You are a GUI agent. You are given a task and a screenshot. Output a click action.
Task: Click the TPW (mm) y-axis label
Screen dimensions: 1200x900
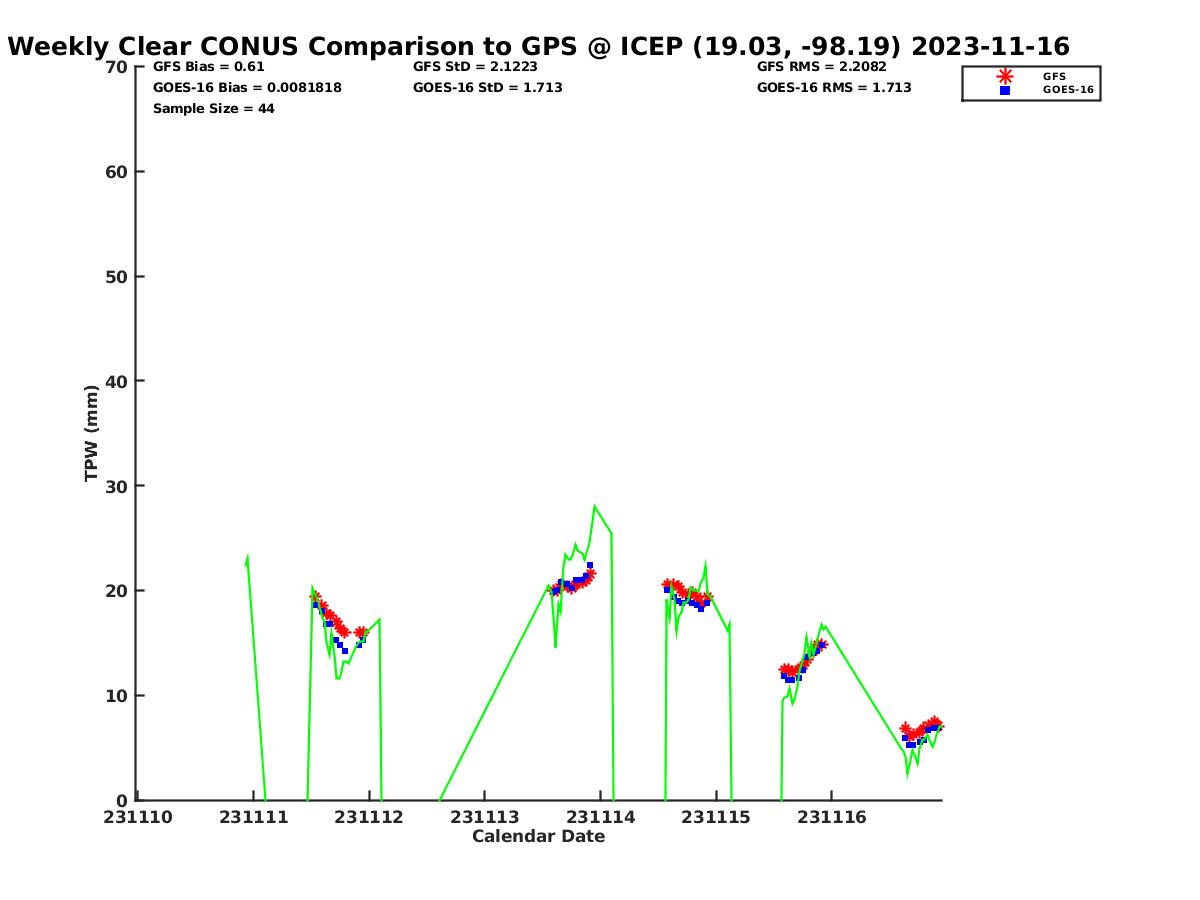click(92, 433)
